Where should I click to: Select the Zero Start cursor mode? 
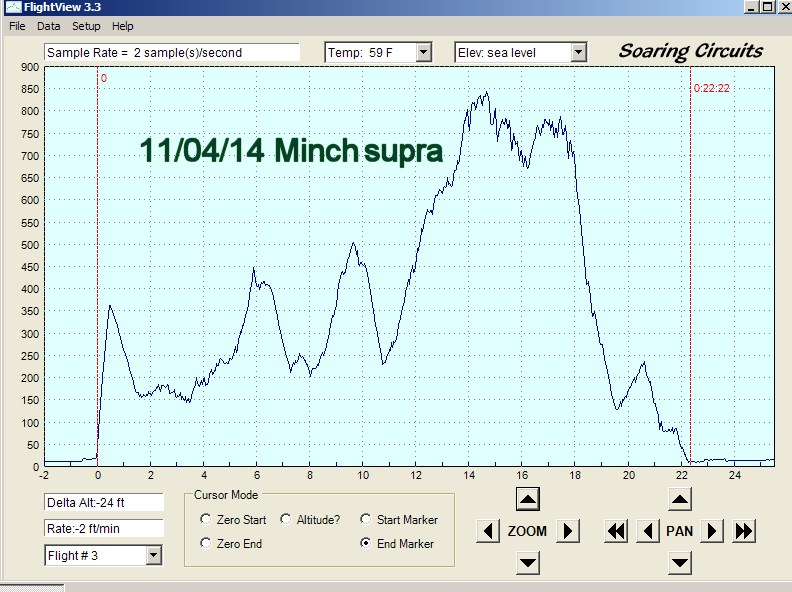point(206,519)
